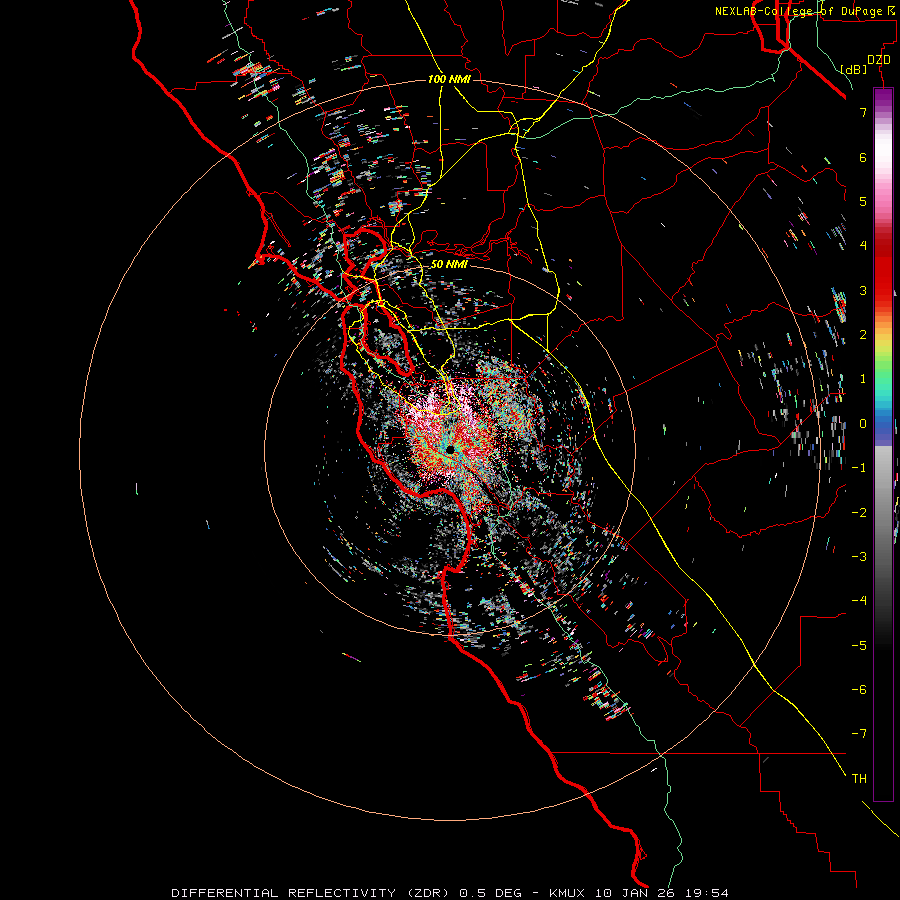
Task: Click the TH threshold label on scale
Action: [859, 779]
